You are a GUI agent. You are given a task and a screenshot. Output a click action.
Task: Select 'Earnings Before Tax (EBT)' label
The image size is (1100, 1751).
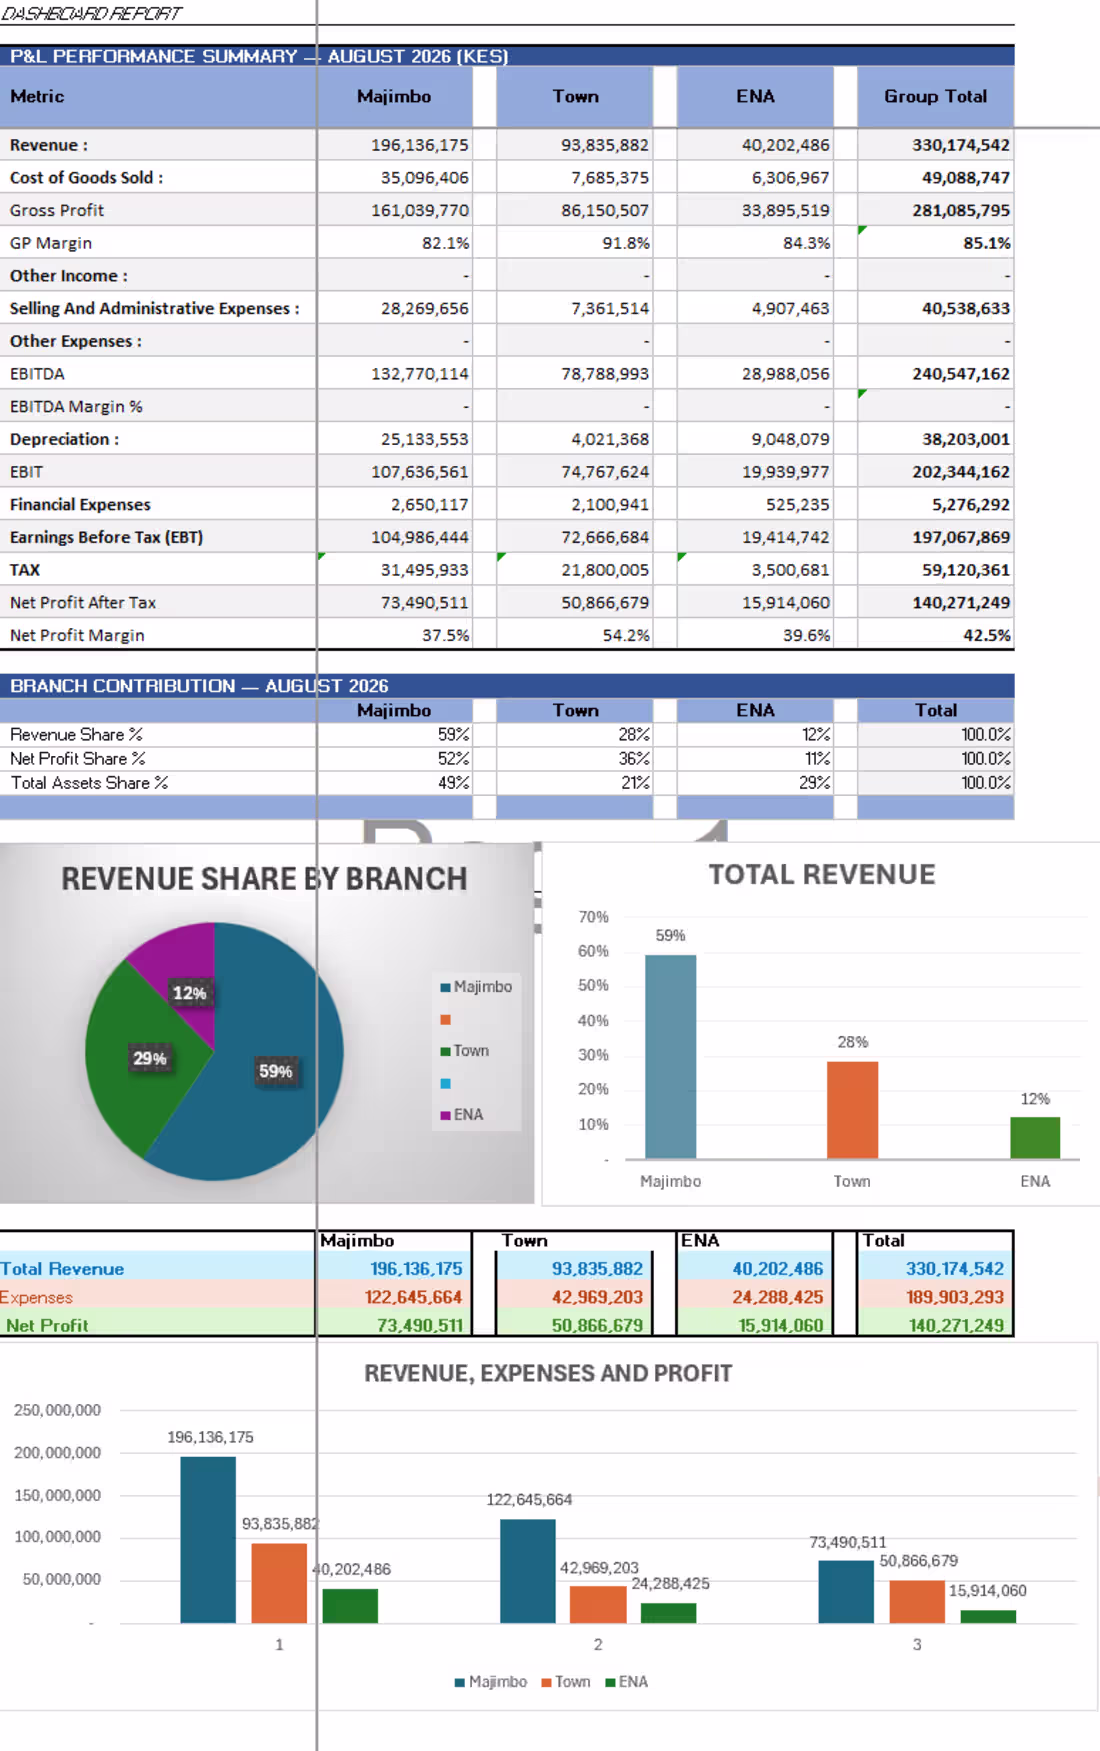(106, 537)
